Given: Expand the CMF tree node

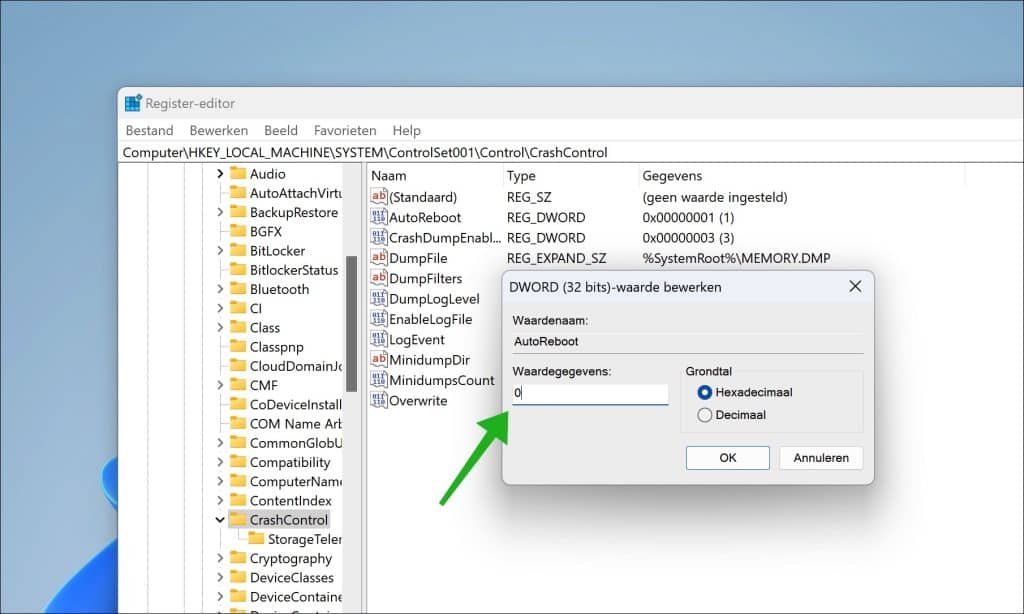Looking at the screenshot, I should pos(220,385).
